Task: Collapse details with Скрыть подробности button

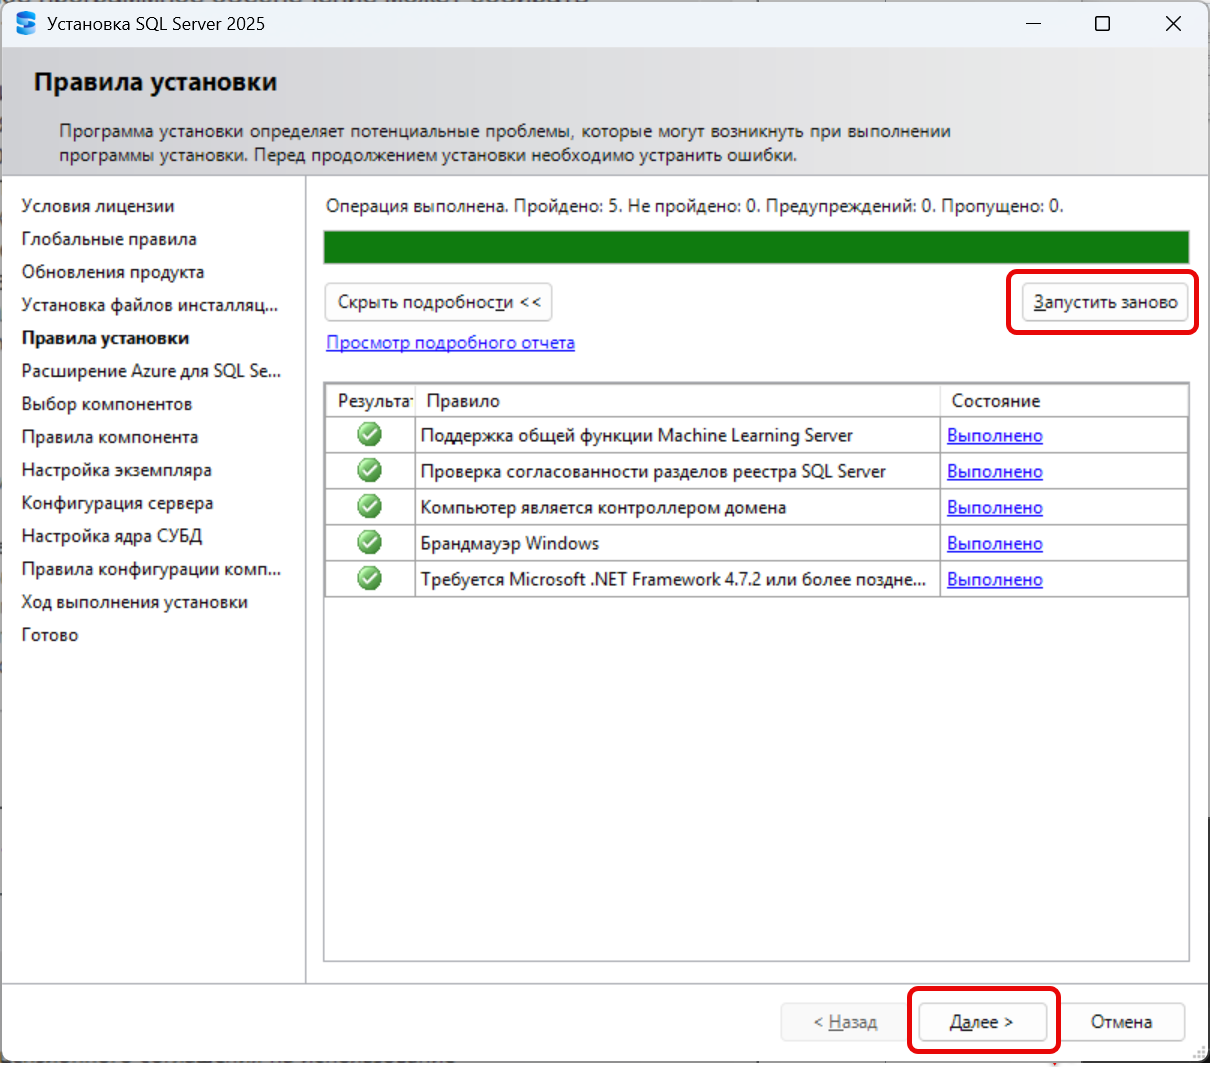Action: point(439,302)
